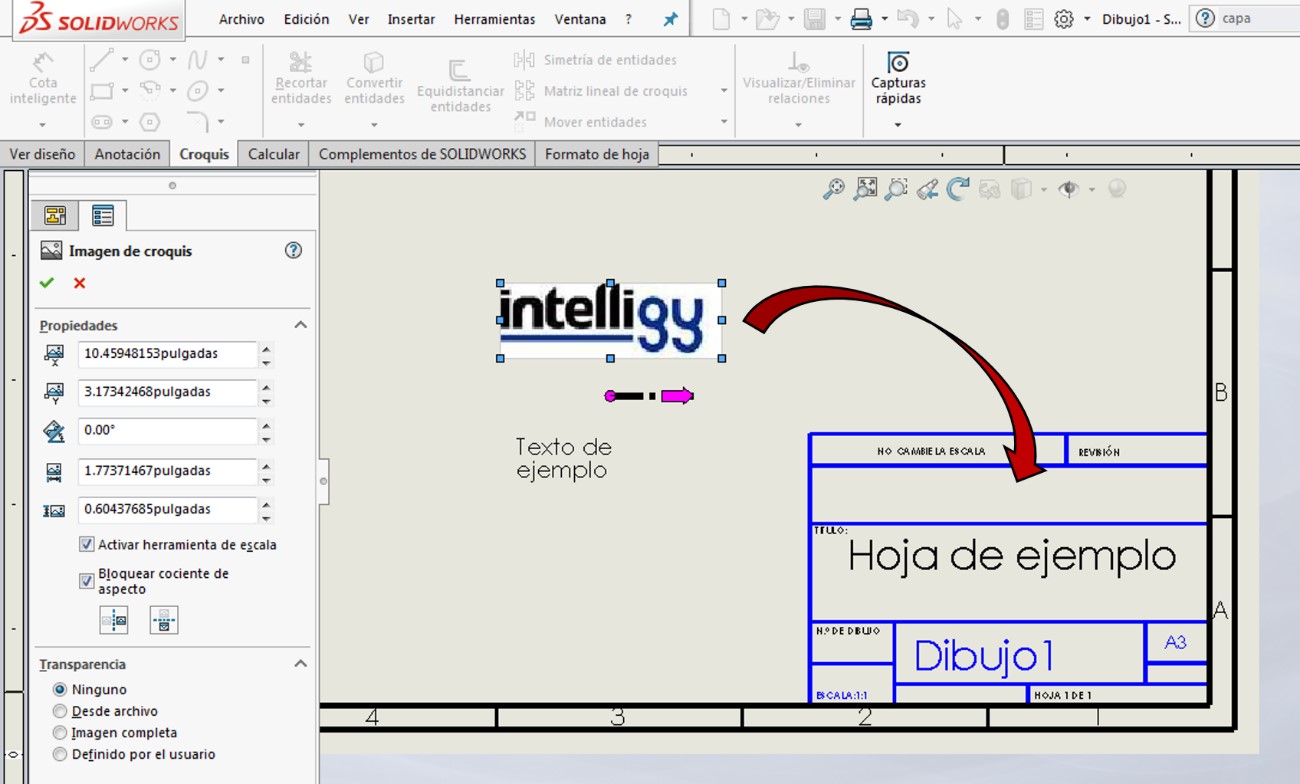Open Ventana menu
The image size is (1300, 784).
pos(580,19)
